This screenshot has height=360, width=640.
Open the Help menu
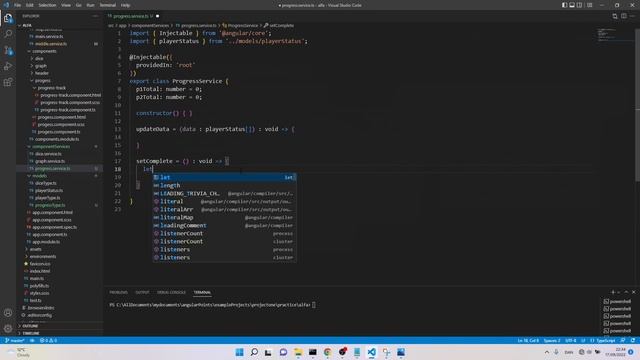pyautogui.click(x=125, y=5)
